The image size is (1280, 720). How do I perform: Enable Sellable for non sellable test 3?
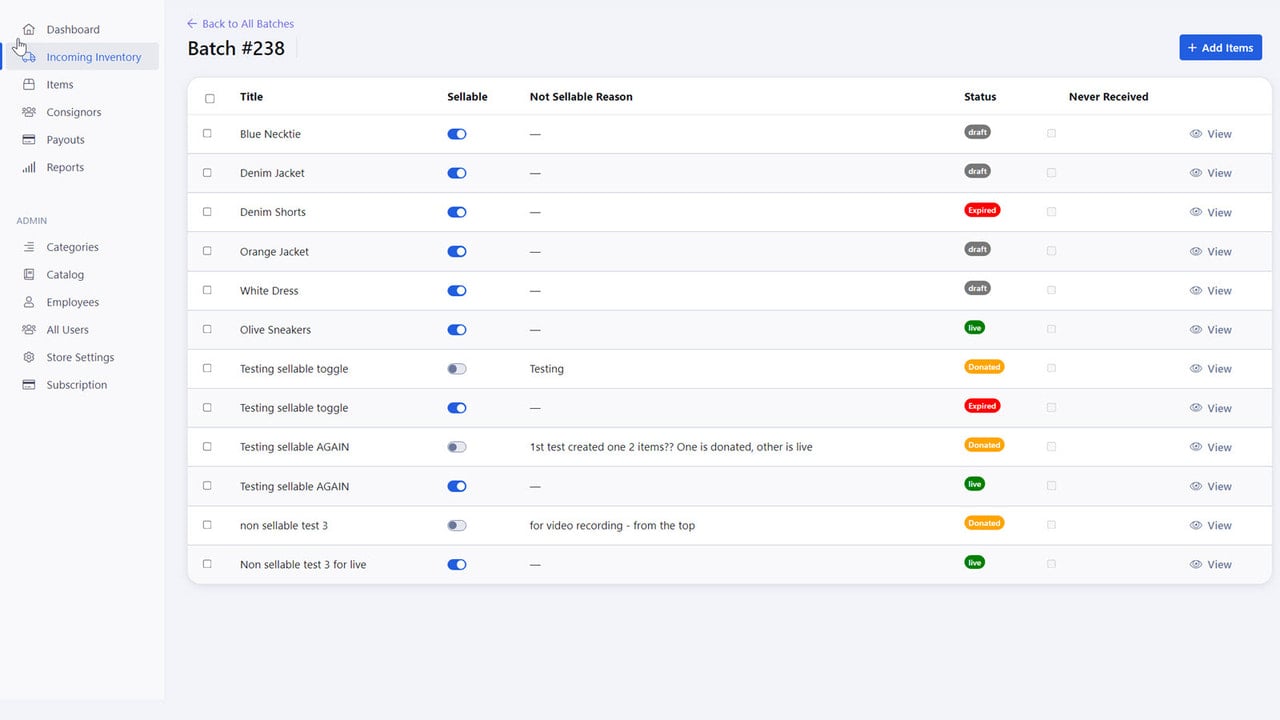pyautogui.click(x=457, y=525)
